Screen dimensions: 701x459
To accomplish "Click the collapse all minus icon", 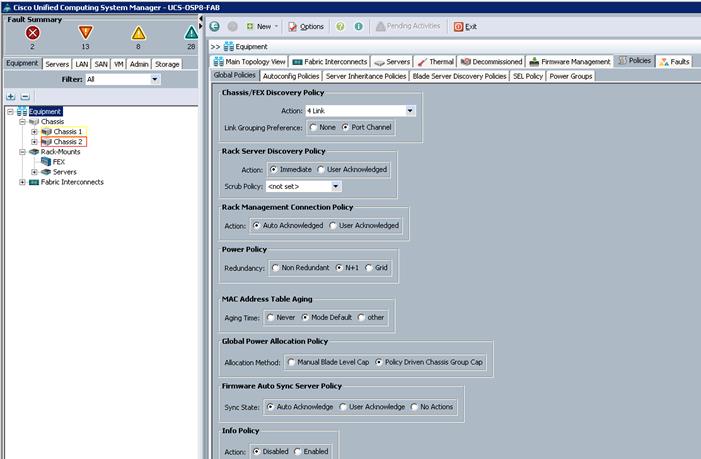I will pos(25,97).
